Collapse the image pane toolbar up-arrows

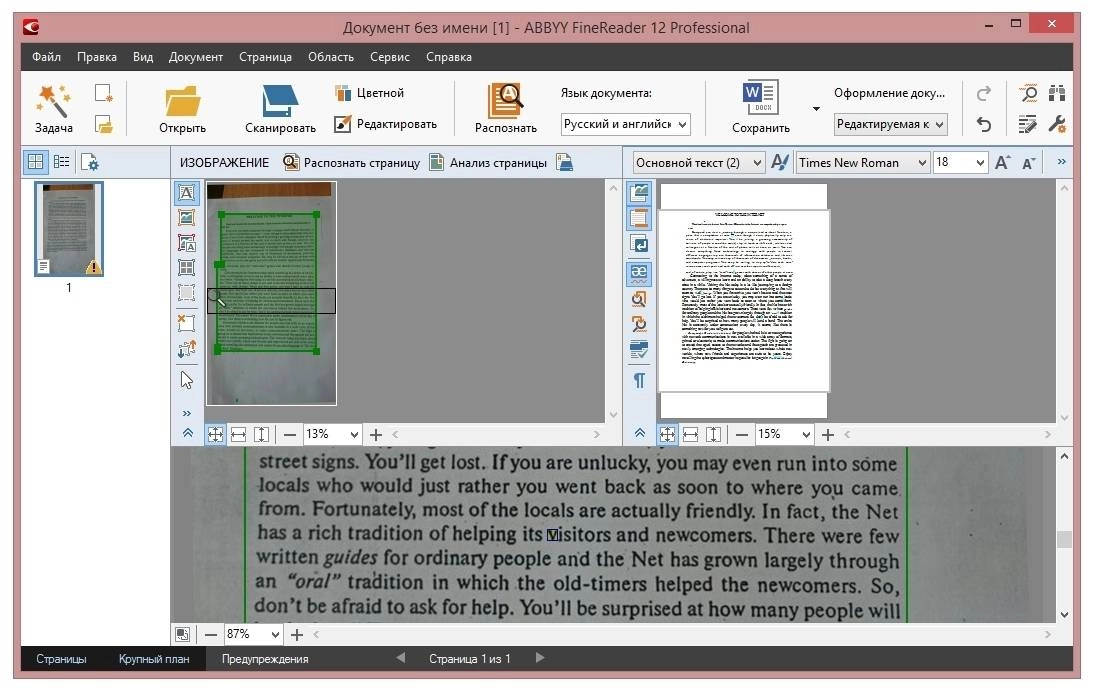[188, 433]
